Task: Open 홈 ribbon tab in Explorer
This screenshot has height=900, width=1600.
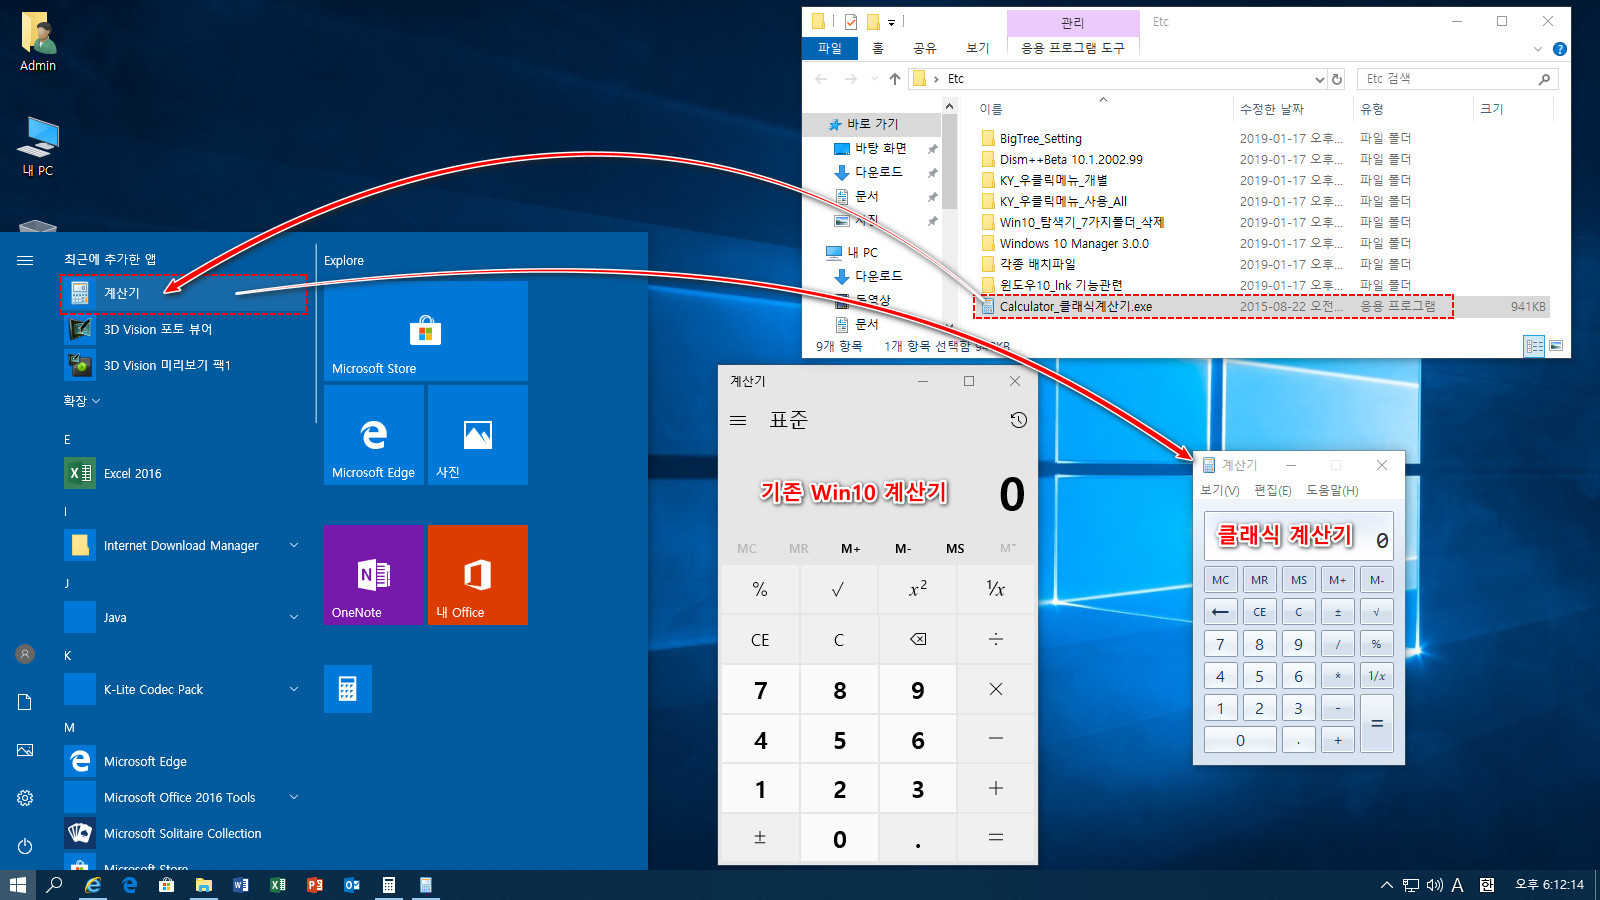Action: coord(878,48)
